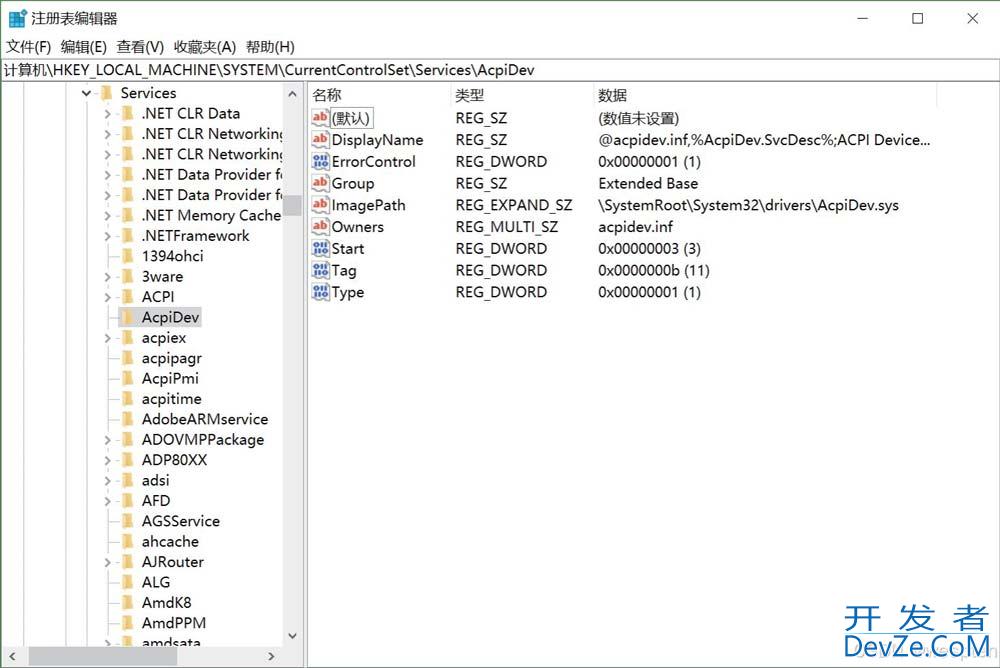Sort values by 类型 column header
The height and width of the screenshot is (668, 1000).
coord(522,95)
